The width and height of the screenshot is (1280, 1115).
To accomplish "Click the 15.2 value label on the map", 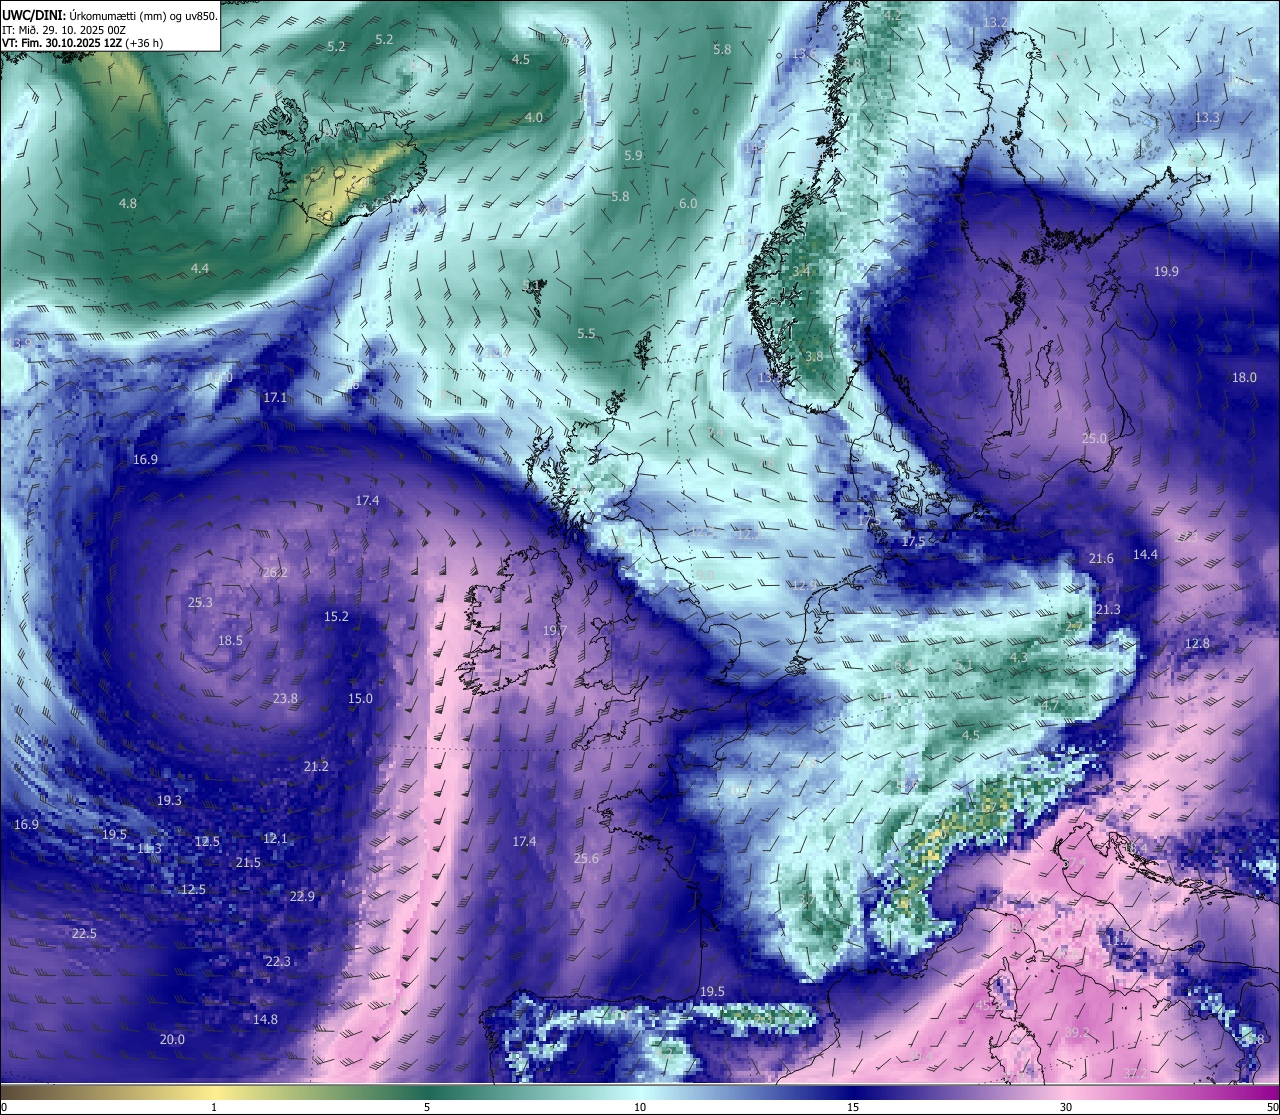I will [x=336, y=616].
